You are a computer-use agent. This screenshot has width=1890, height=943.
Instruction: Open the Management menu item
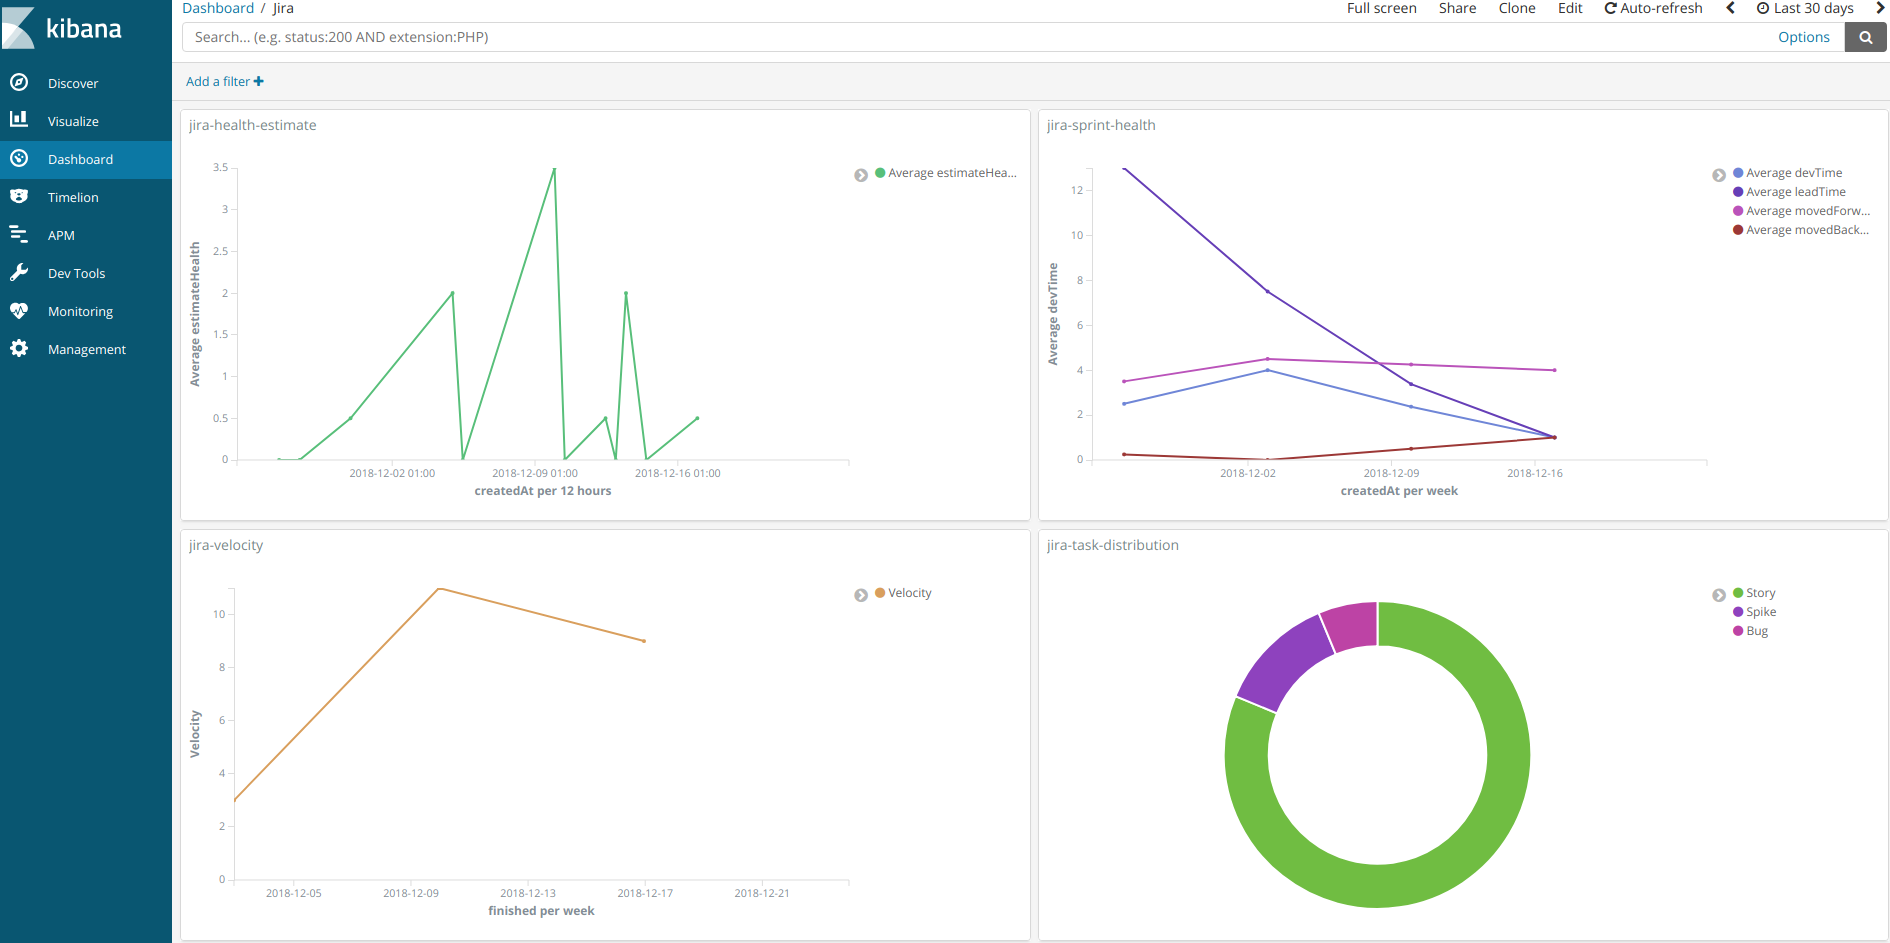(x=86, y=349)
